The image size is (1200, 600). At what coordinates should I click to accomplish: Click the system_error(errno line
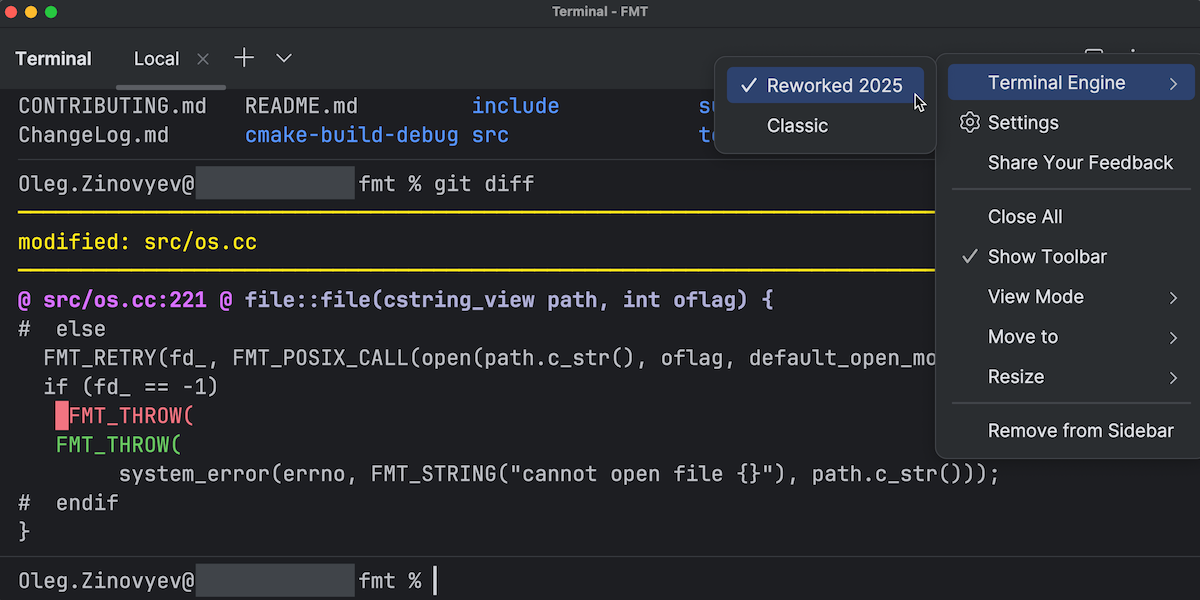pos(559,473)
